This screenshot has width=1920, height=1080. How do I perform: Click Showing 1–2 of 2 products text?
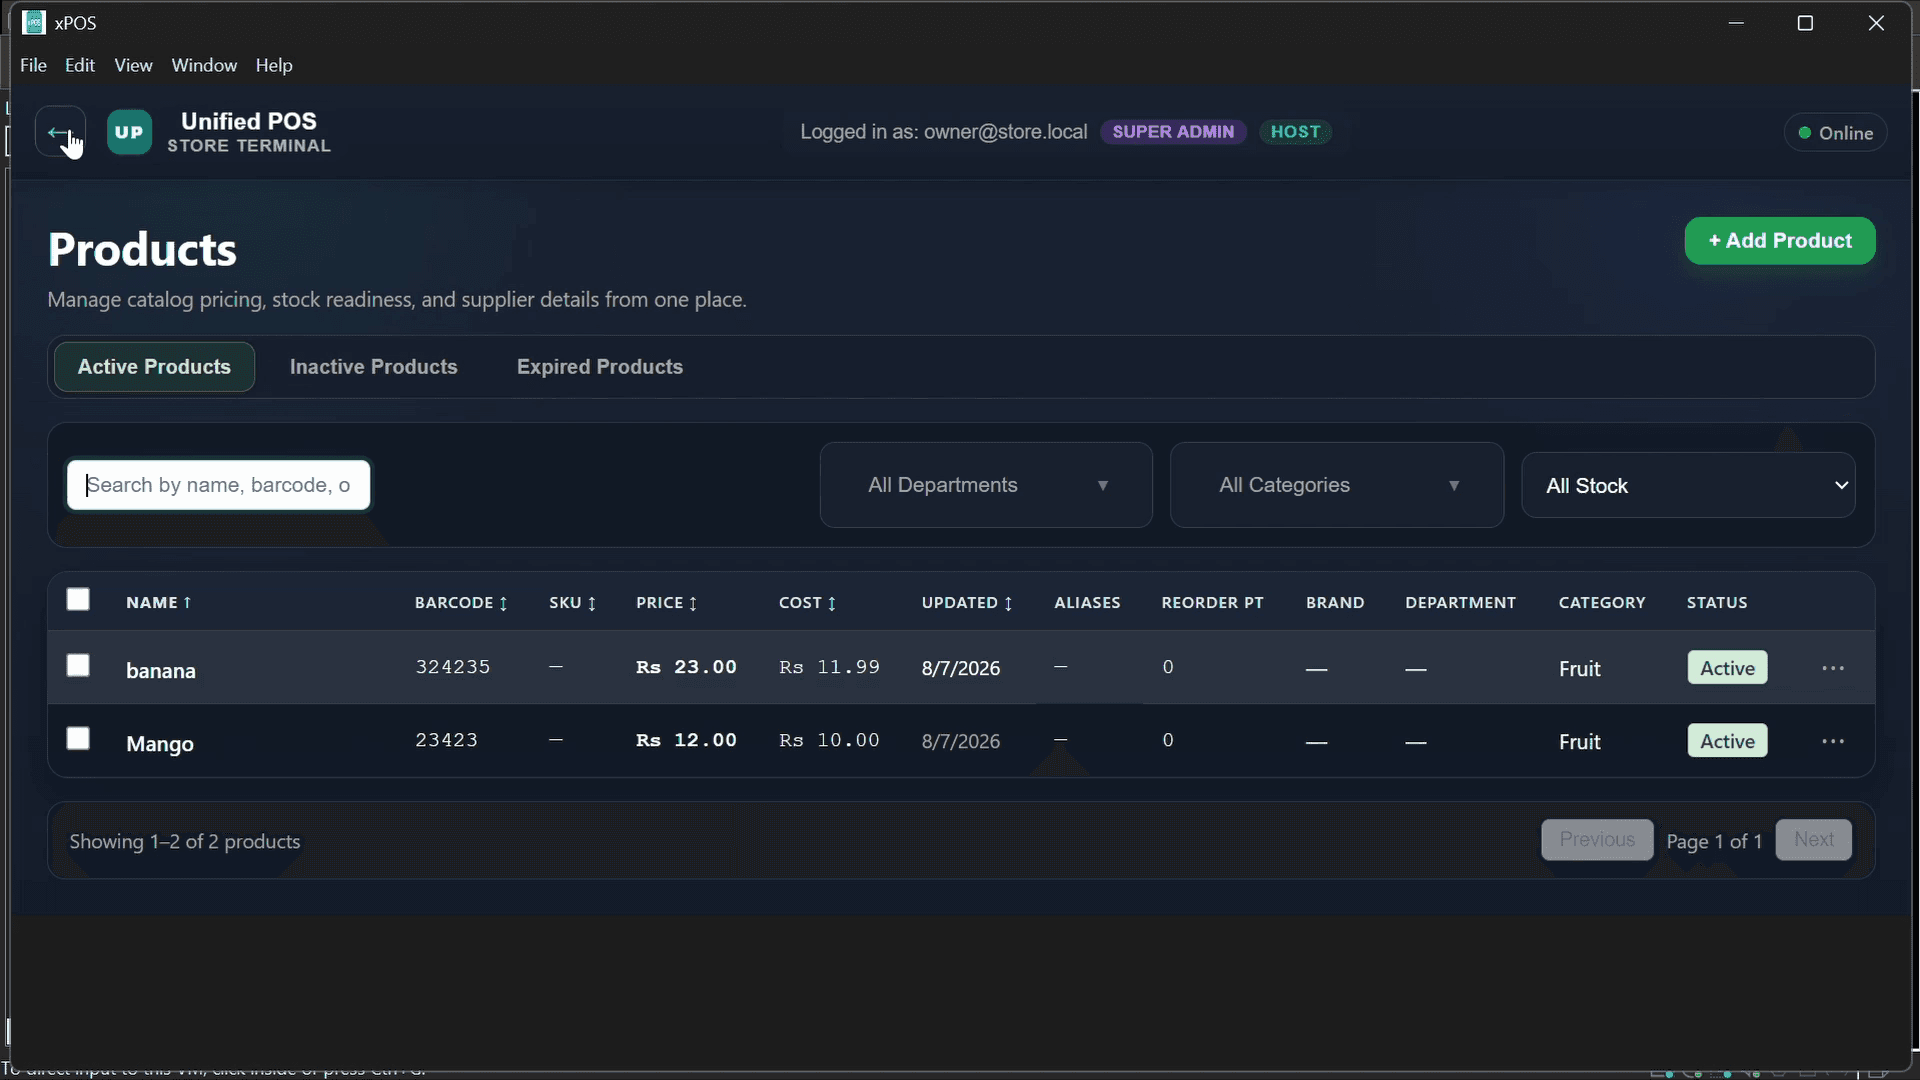pyautogui.click(x=185, y=842)
